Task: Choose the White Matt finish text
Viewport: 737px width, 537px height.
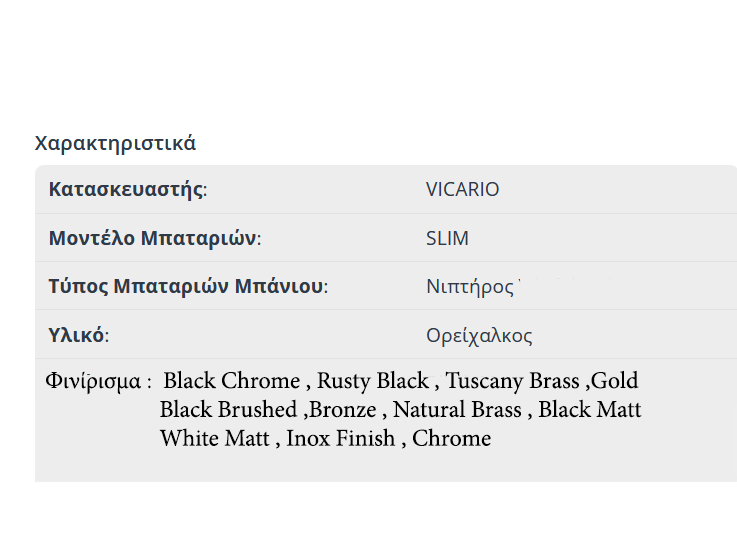Action: coord(215,438)
